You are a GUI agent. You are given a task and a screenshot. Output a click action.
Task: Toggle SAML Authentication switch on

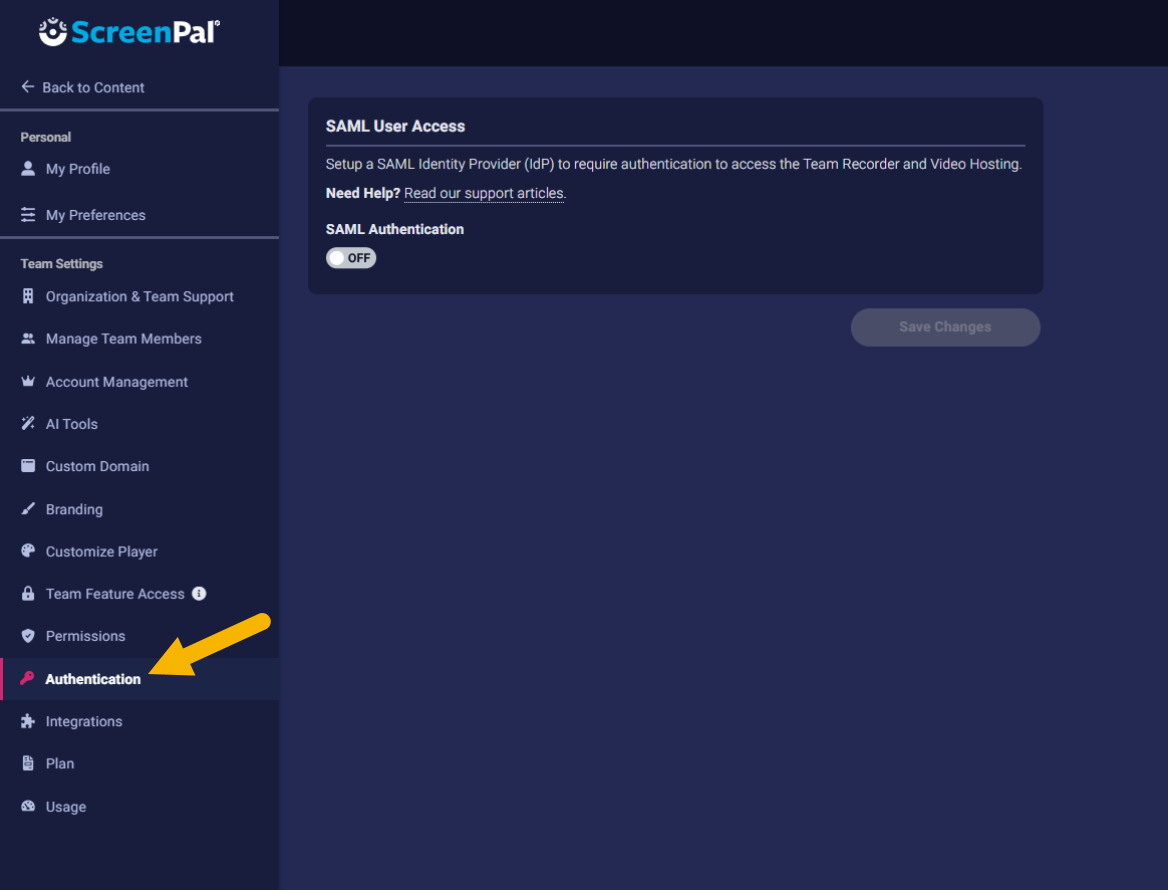tap(351, 258)
